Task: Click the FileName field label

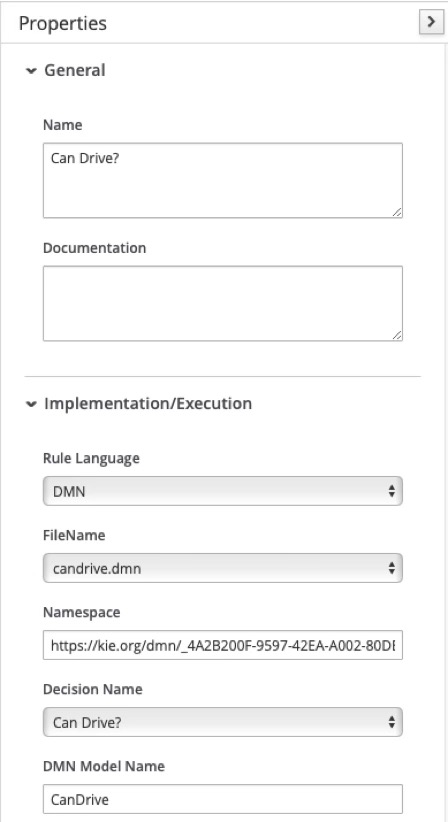Action: click(74, 535)
